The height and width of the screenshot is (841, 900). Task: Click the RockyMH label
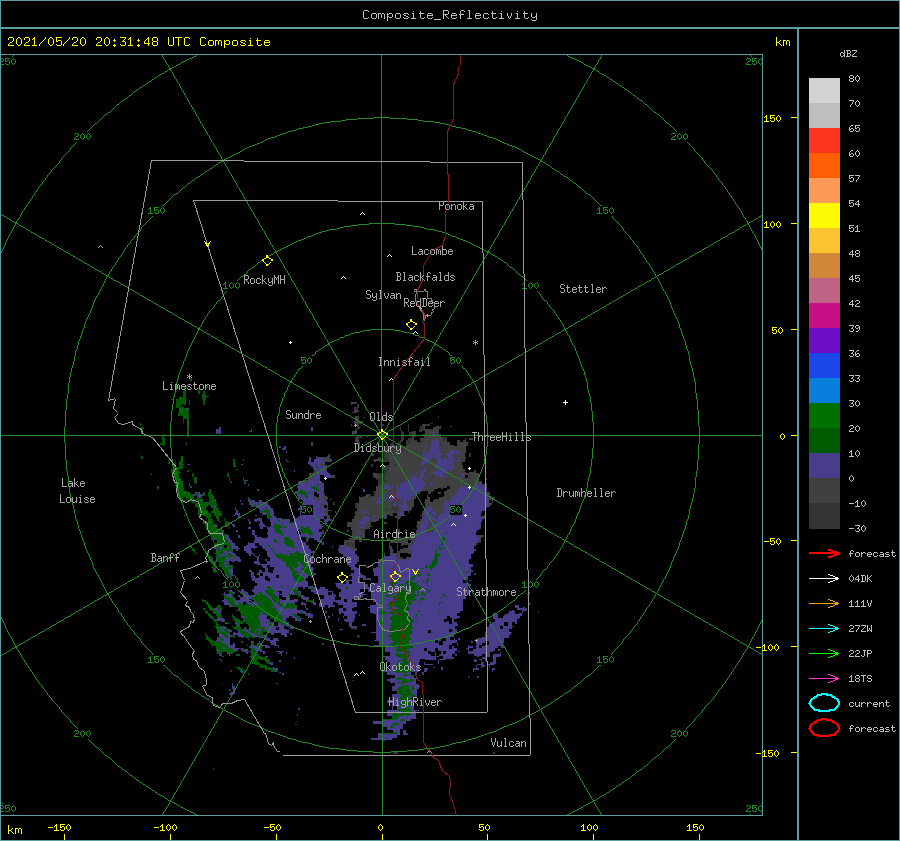(264, 280)
